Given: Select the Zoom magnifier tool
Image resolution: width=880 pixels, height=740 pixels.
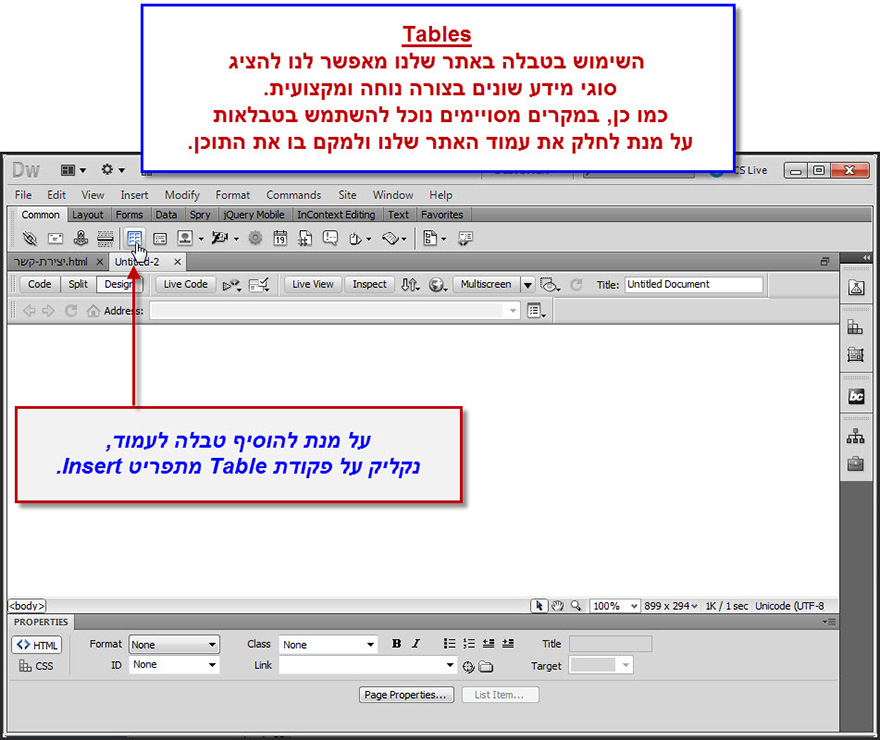Looking at the screenshot, I should 576,606.
